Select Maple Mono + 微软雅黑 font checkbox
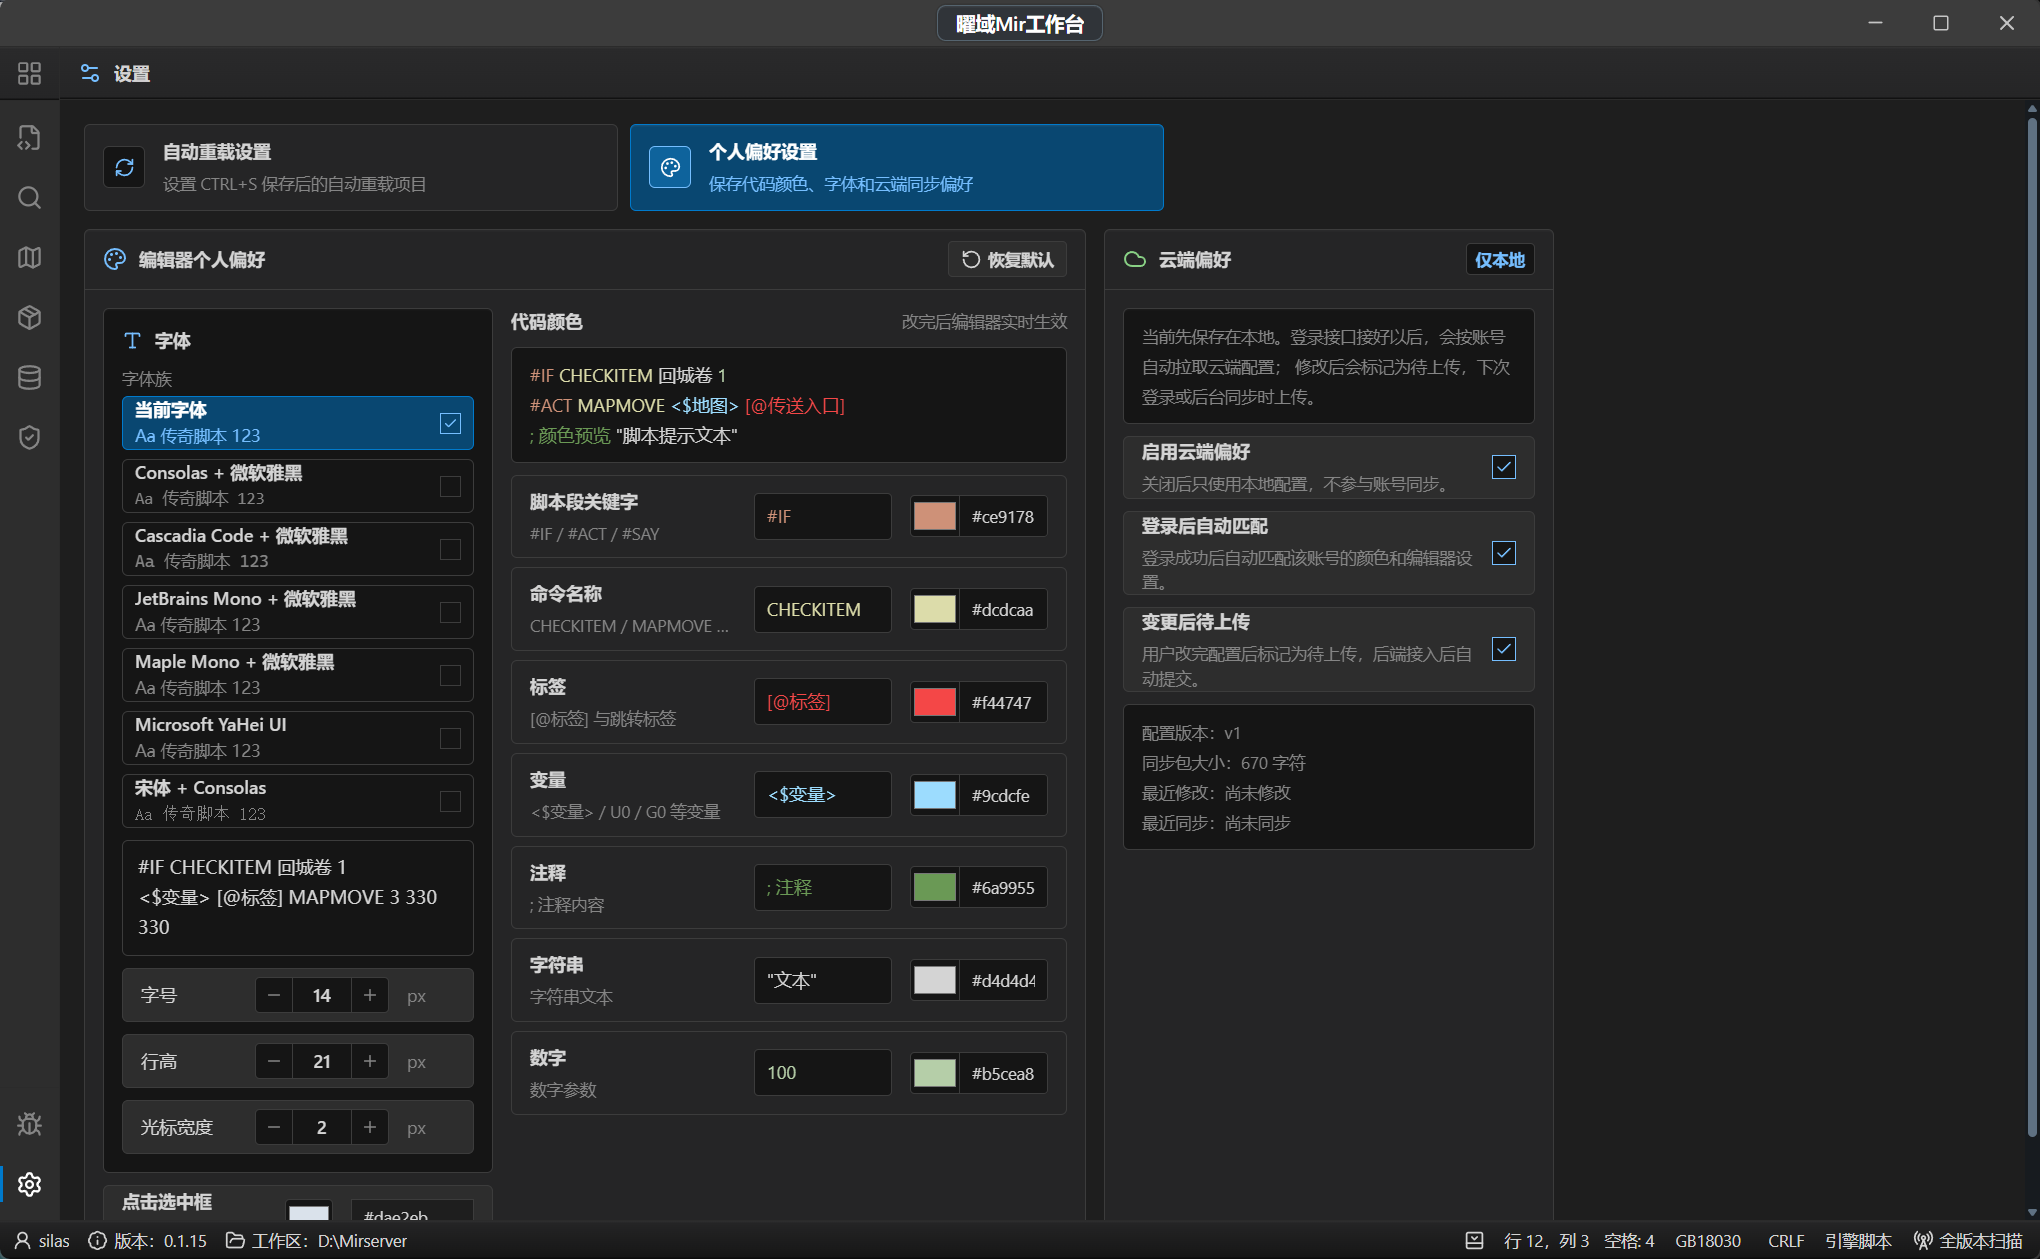The height and width of the screenshot is (1259, 2040). coord(450,675)
